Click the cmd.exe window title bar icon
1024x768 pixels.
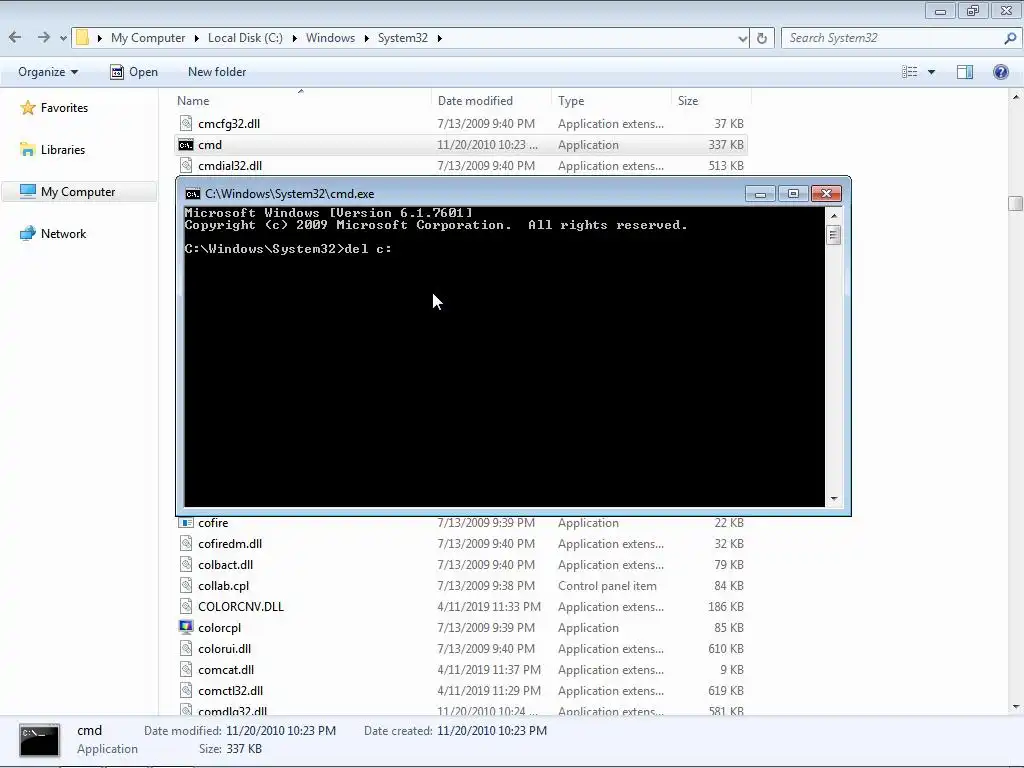point(193,194)
